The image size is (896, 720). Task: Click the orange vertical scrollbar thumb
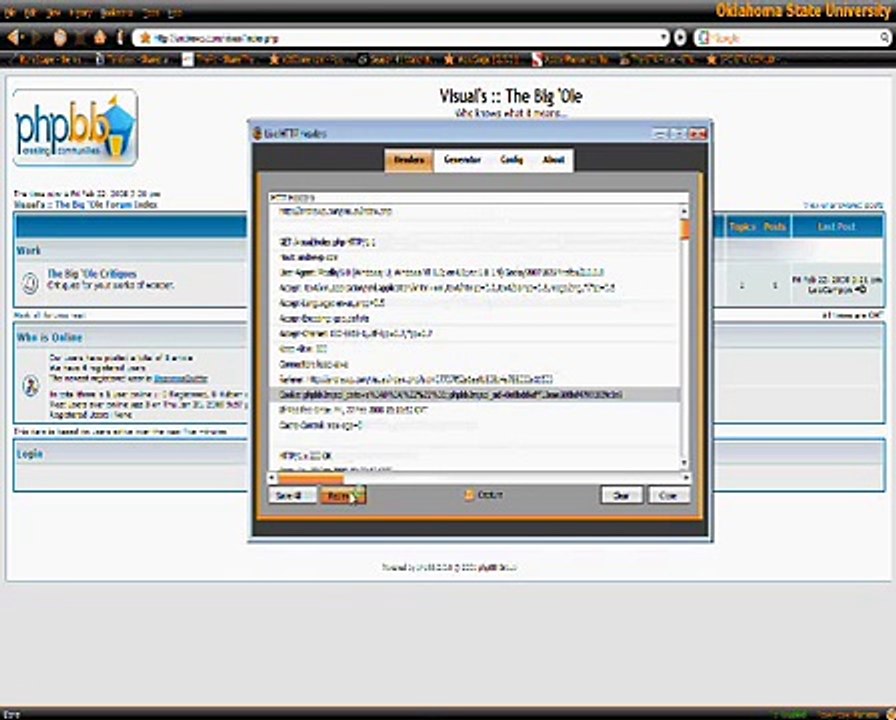[685, 230]
